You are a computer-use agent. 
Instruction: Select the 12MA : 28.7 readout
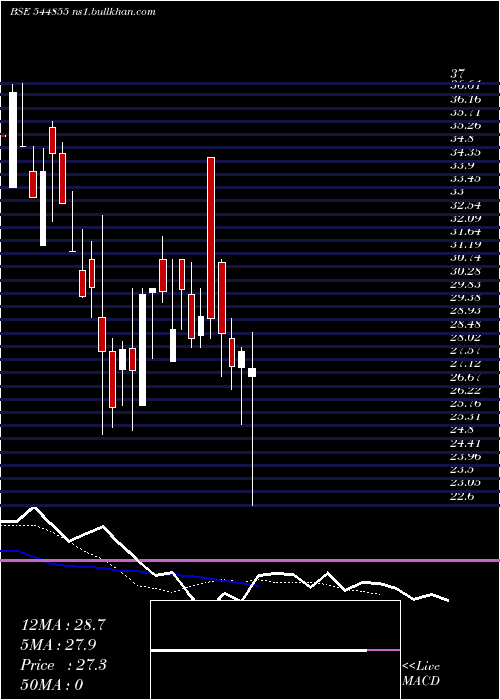[x=63, y=625]
